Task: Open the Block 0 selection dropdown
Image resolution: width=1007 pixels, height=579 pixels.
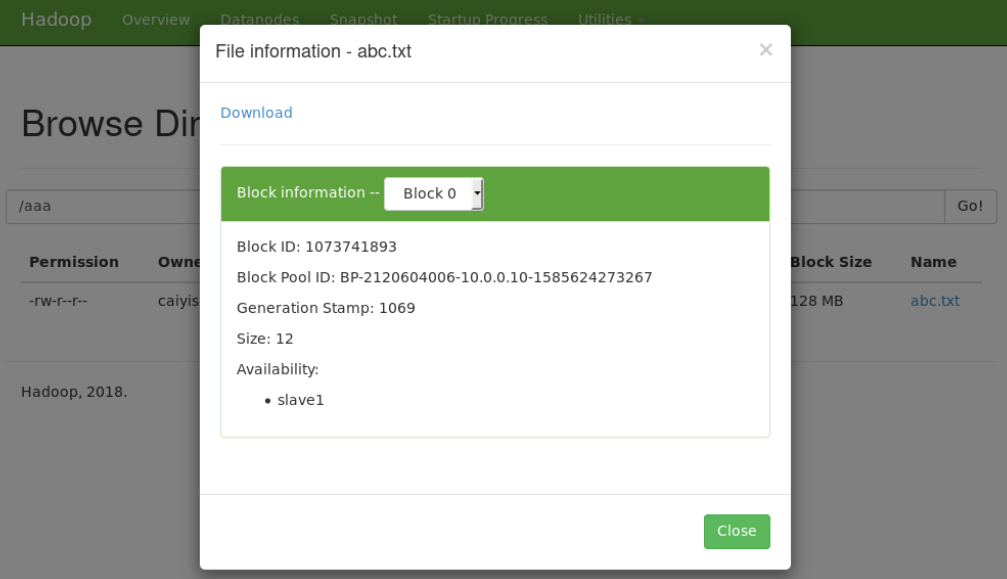Action: 433,194
